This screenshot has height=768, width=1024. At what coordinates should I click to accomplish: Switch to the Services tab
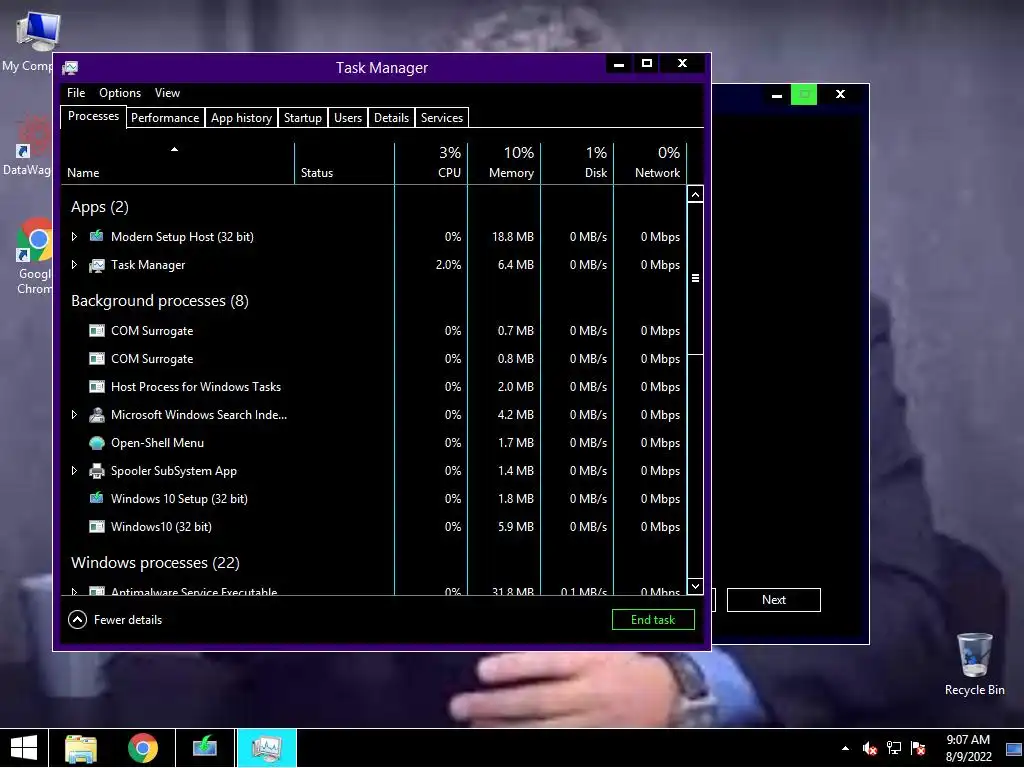pos(441,118)
